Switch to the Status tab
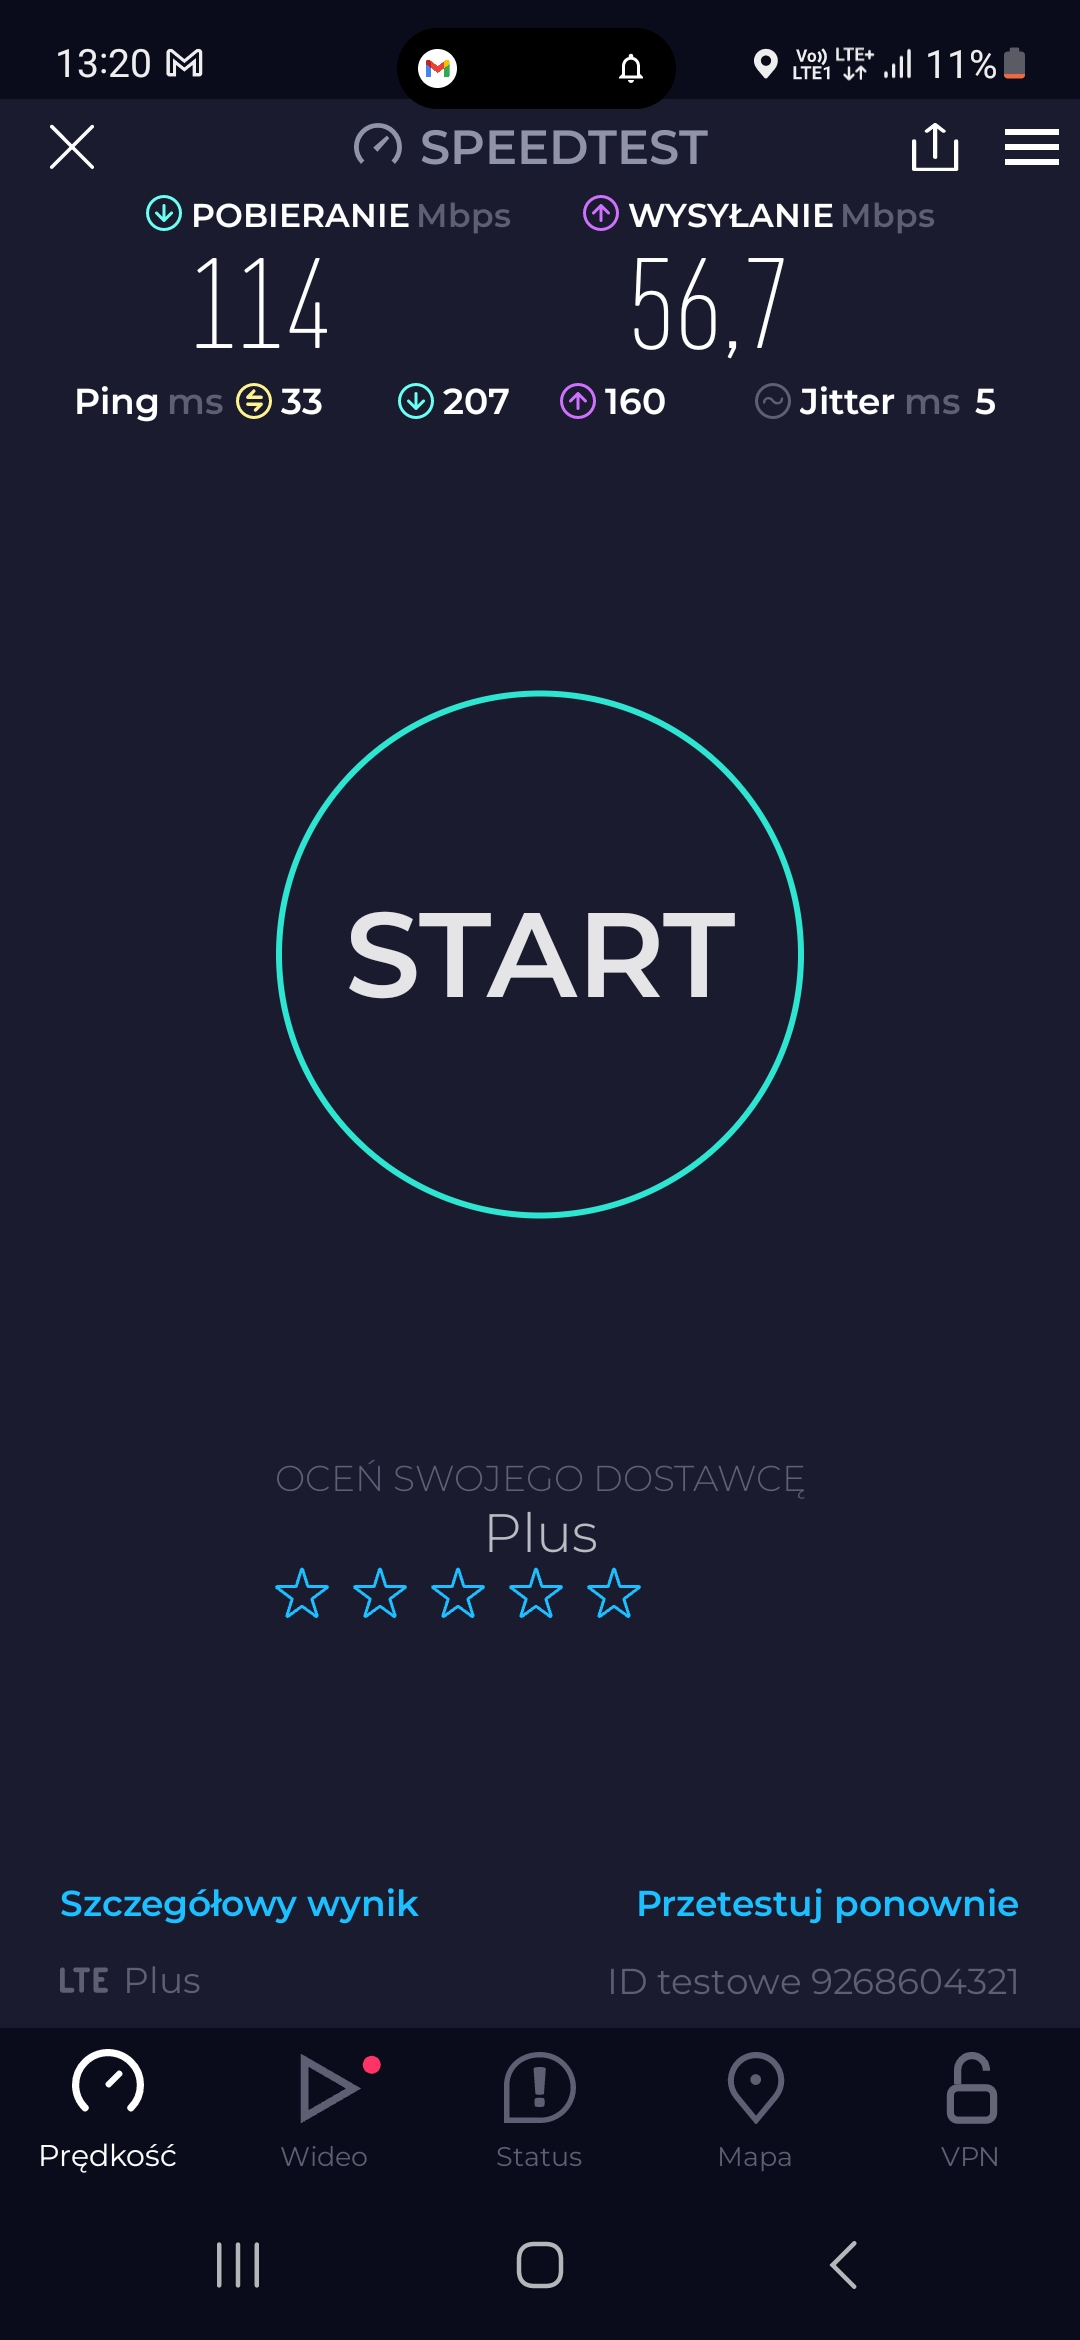The width and height of the screenshot is (1080, 2340). pos(539,2110)
